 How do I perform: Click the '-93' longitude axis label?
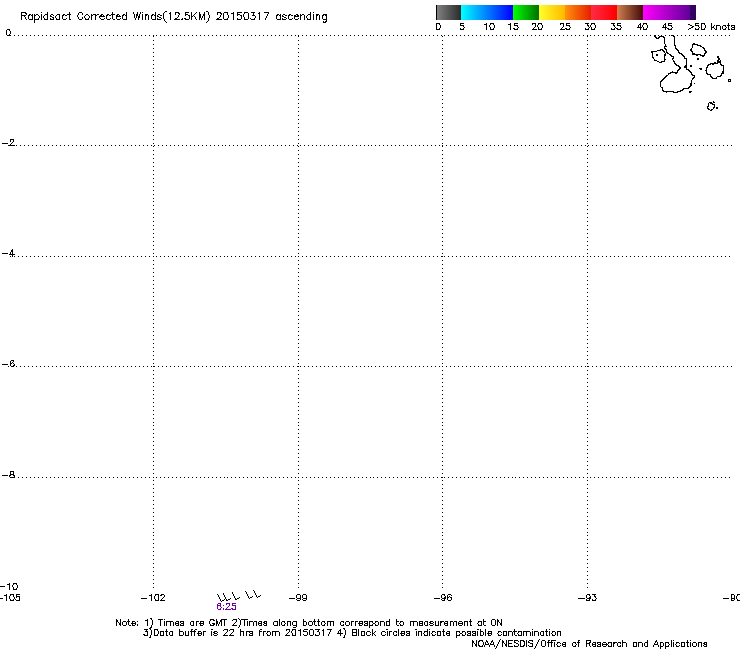587,598
